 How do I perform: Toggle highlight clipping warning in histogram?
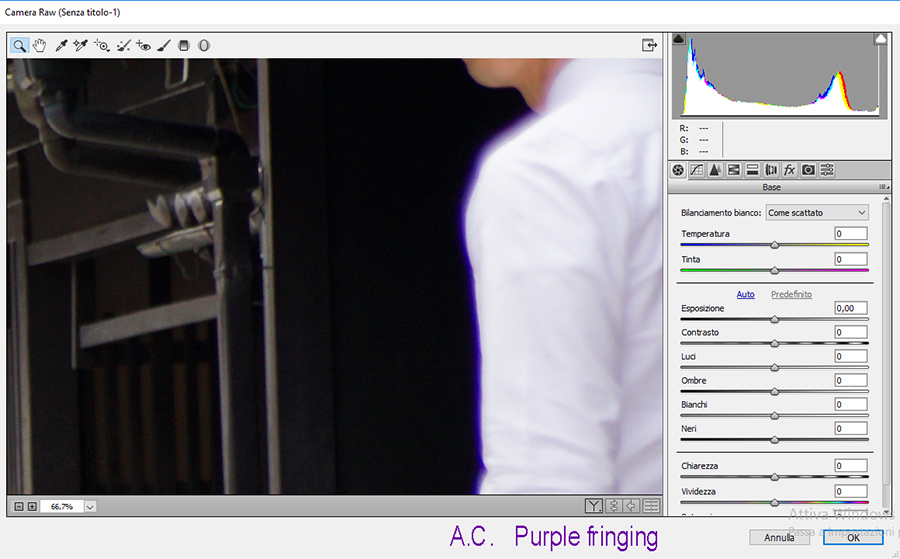click(880, 38)
